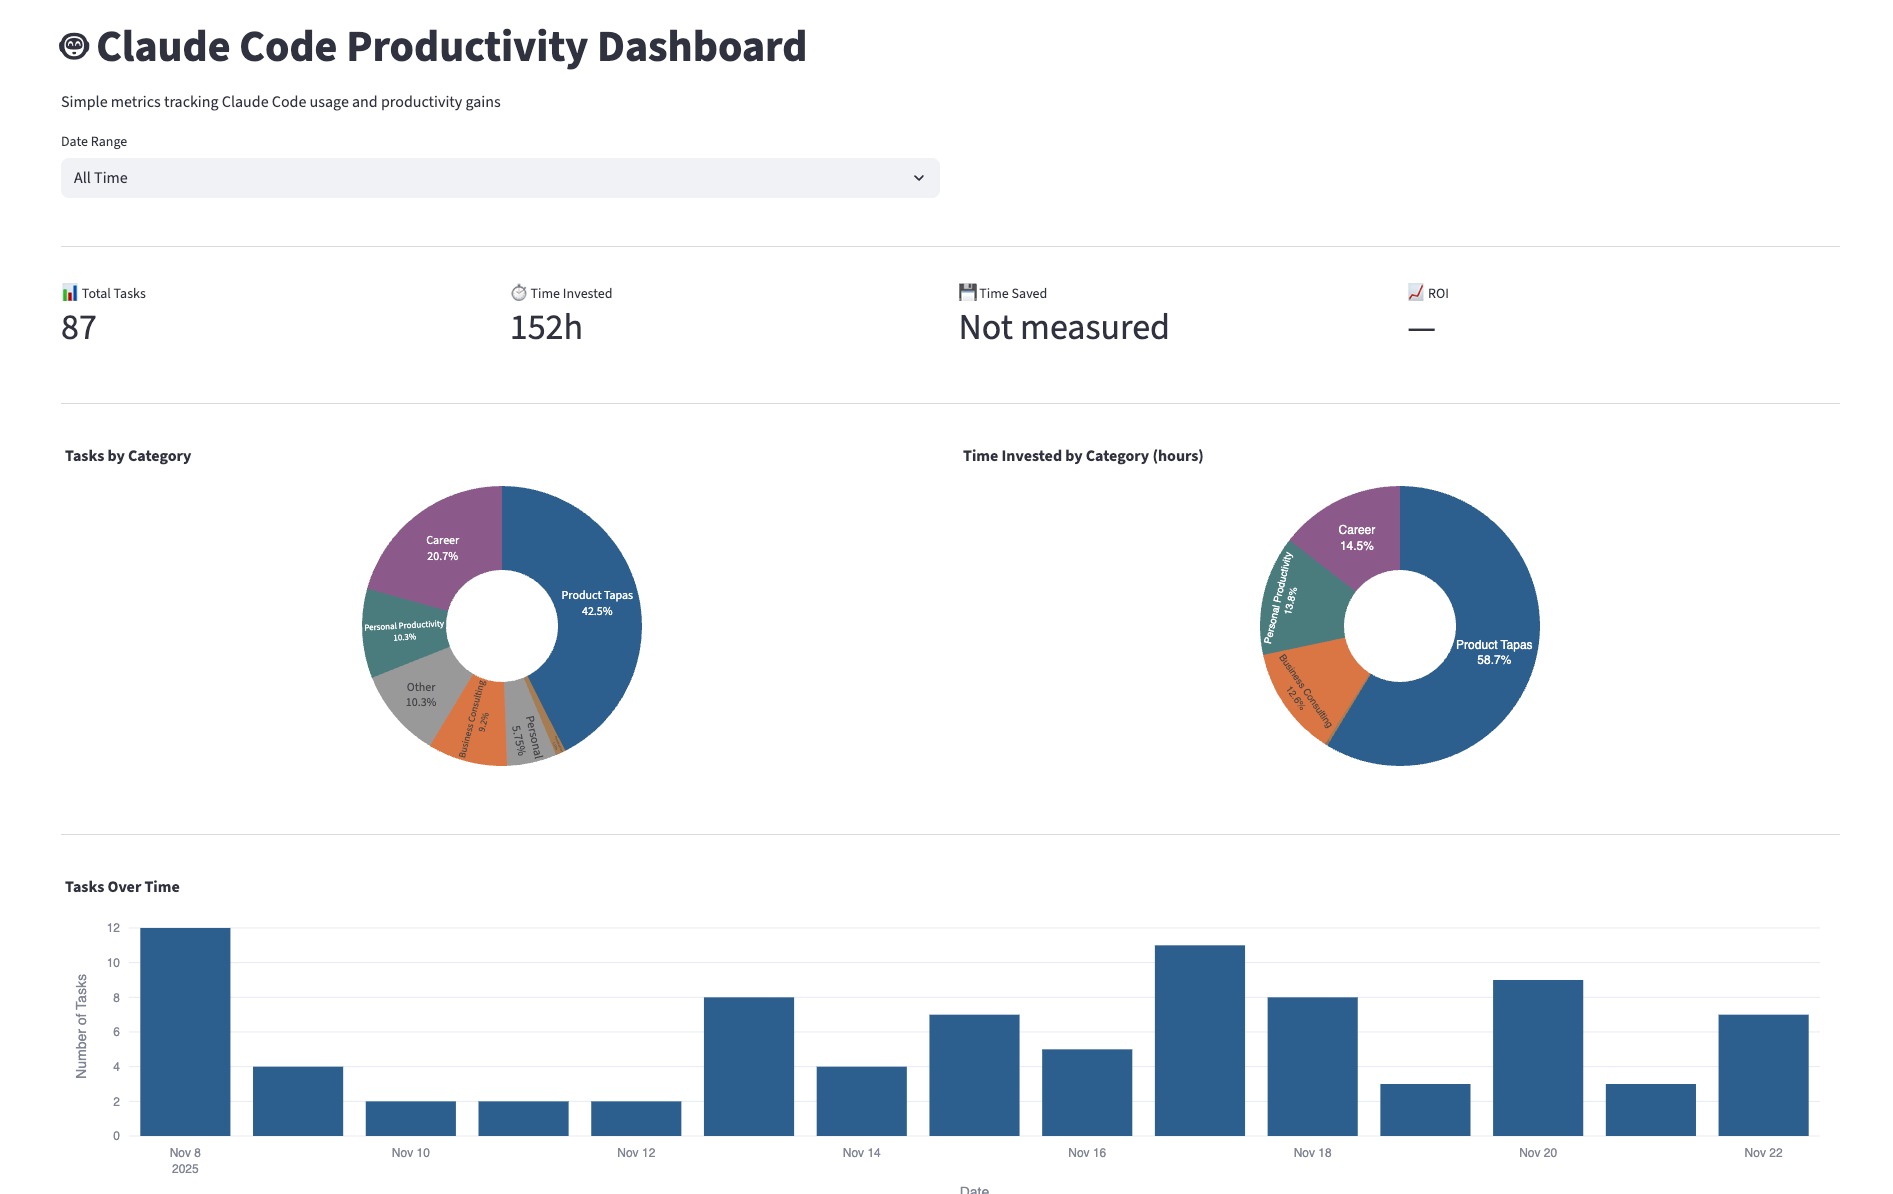
Task: Select Business Consulting slice in Tasks by Category
Action: [x=473, y=722]
